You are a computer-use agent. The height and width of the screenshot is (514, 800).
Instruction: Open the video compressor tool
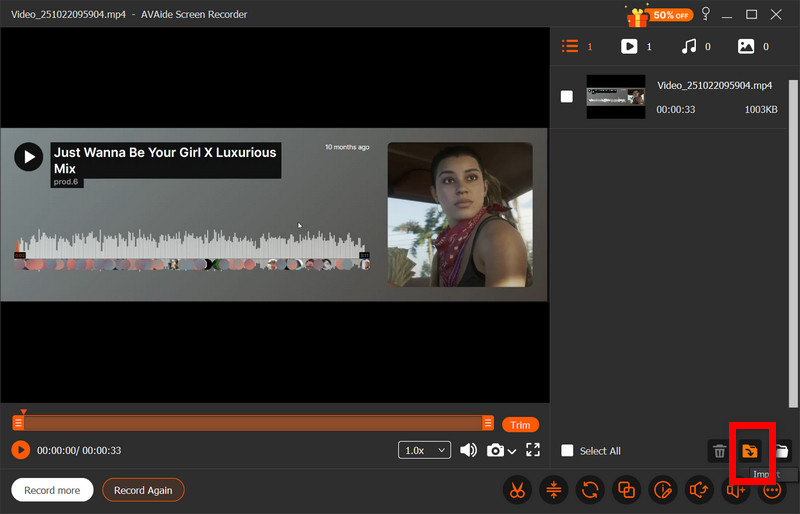point(554,490)
